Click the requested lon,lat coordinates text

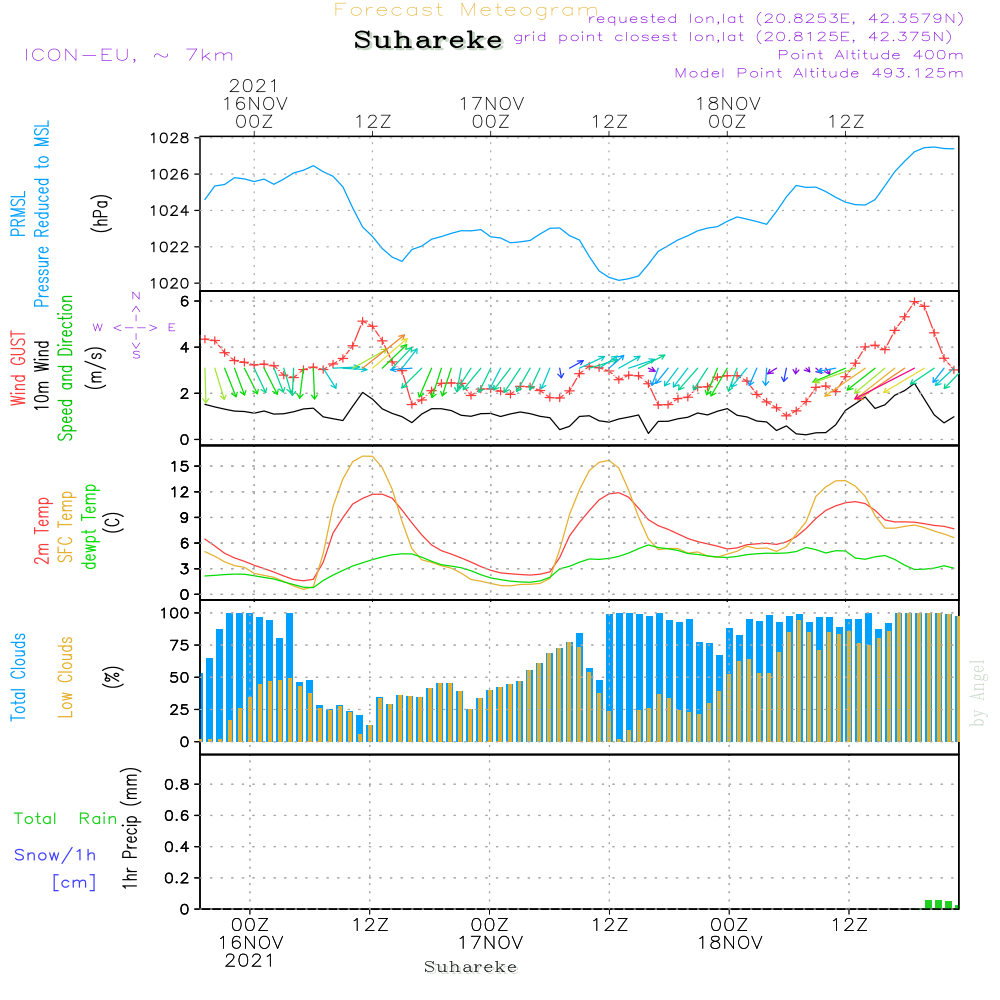[x=776, y=18]
